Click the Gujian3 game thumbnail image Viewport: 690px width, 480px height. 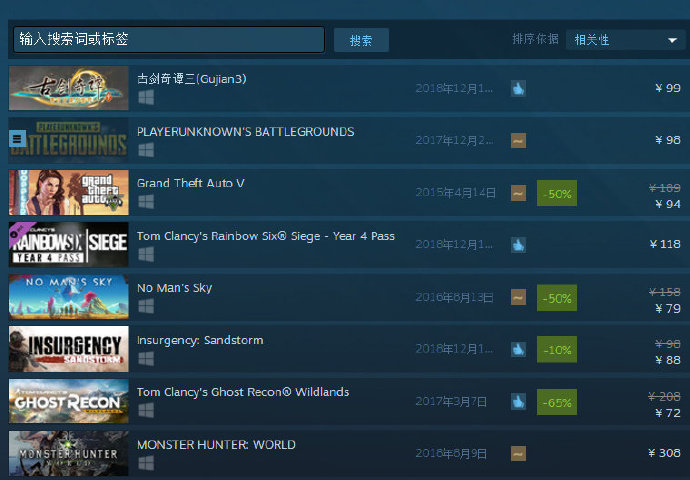tap(69, 88)
